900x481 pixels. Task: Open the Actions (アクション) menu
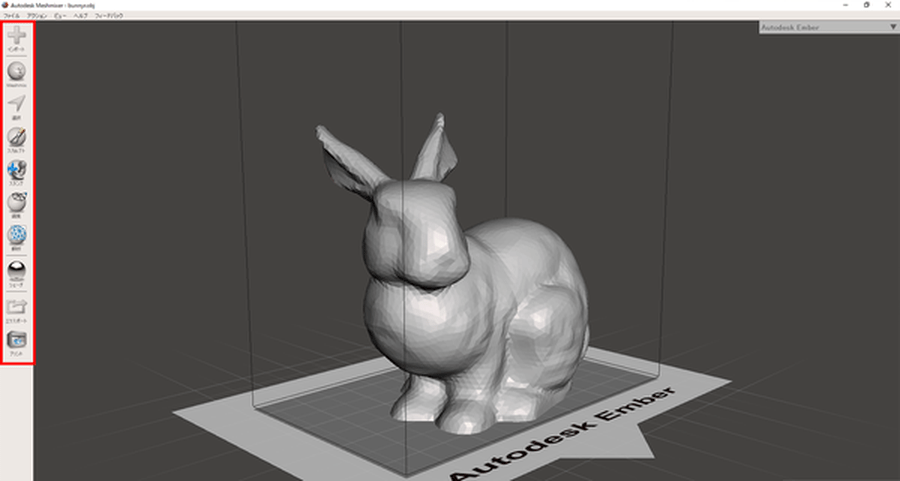37,16
